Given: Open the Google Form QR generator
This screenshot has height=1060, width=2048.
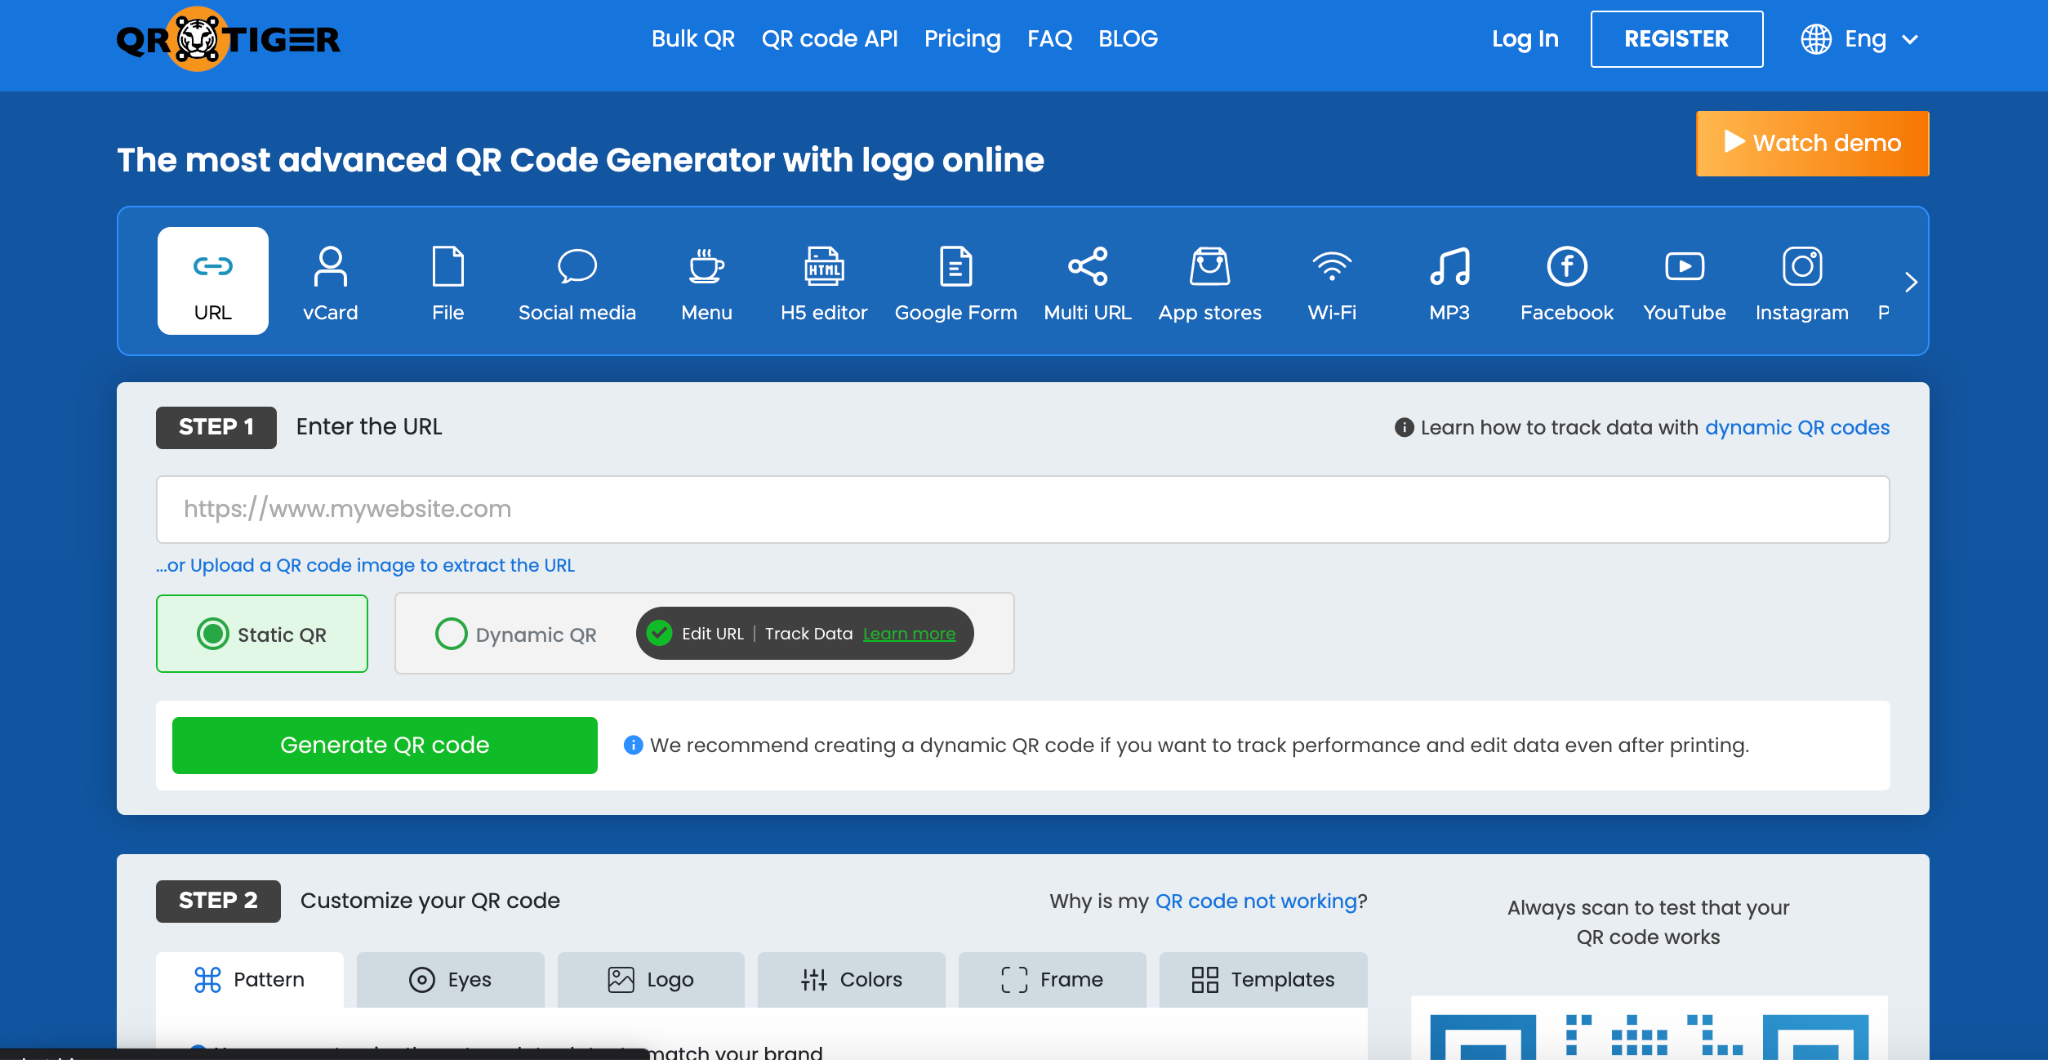Looking at the screenshot, I should [x=955, y=281].
